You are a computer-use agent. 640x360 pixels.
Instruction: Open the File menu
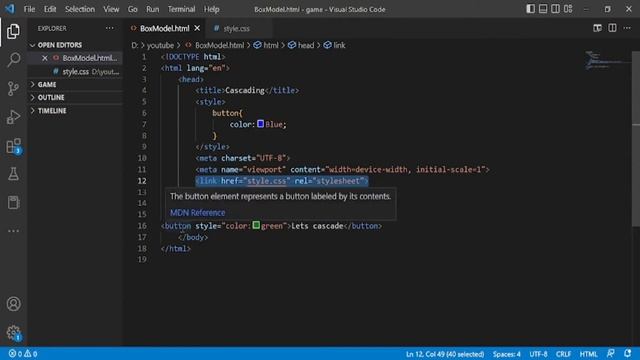coord(29,9)
